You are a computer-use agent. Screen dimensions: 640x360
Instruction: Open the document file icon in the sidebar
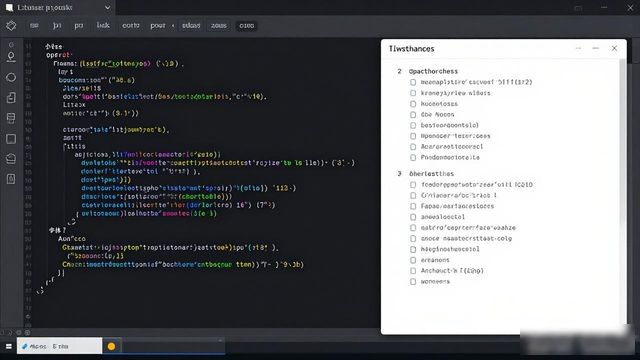[x=11, y=98]
